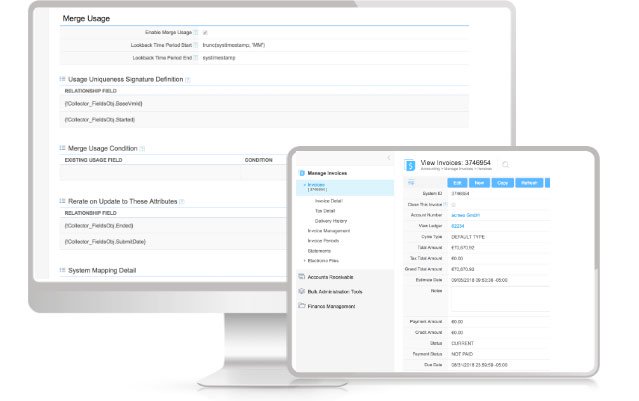Open Invoice Detail in the tablet sidebar
Viewport: 639px width, 401px height.
[x=328, y=201]
